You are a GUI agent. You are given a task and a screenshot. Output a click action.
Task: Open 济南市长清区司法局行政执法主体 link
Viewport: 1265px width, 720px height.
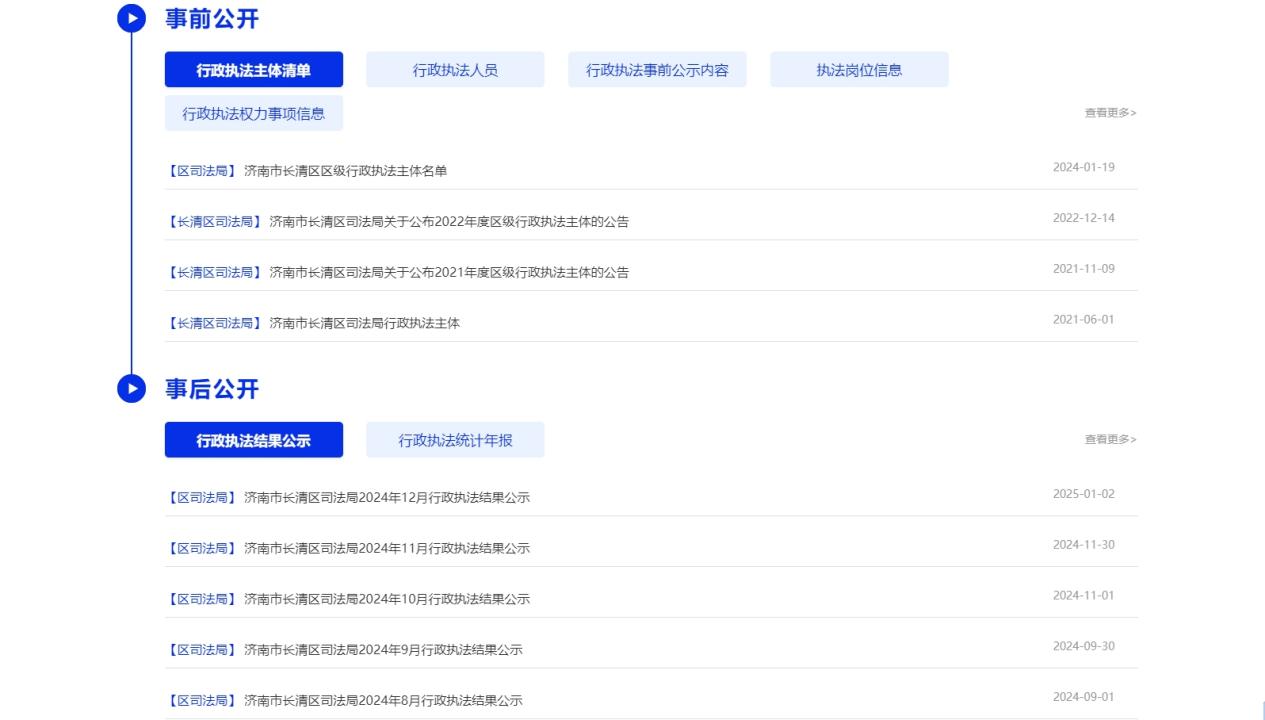click(x=364, y=323)
